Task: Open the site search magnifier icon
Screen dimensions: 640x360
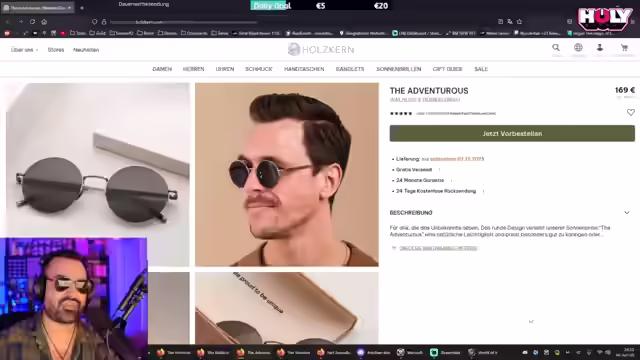Action: (x=556, y=48)
